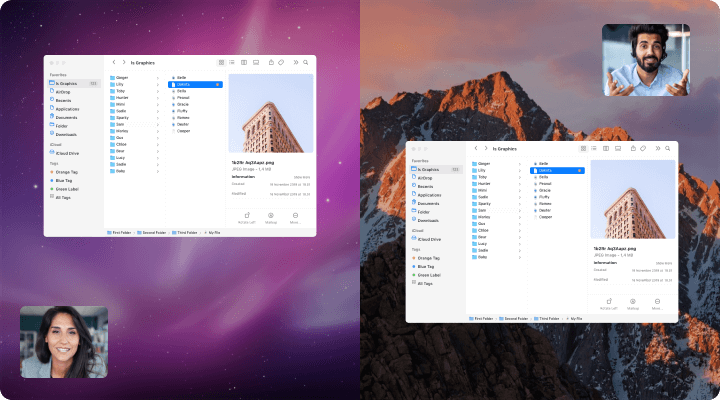The height and width of the screenshot is (400, 720).
Task: Expand the Gus folder chevron in purple-wallpaper Finder
Action: tap(158, 138)
